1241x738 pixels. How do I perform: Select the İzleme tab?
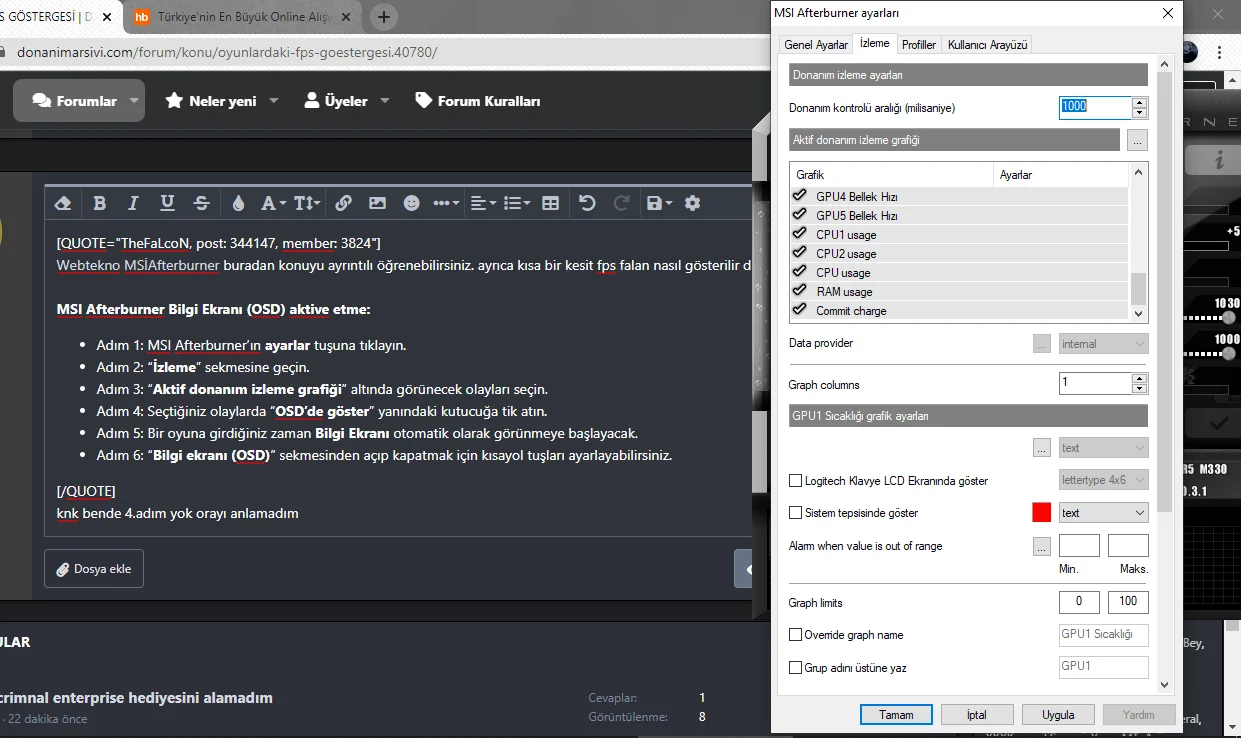(874, 44)
